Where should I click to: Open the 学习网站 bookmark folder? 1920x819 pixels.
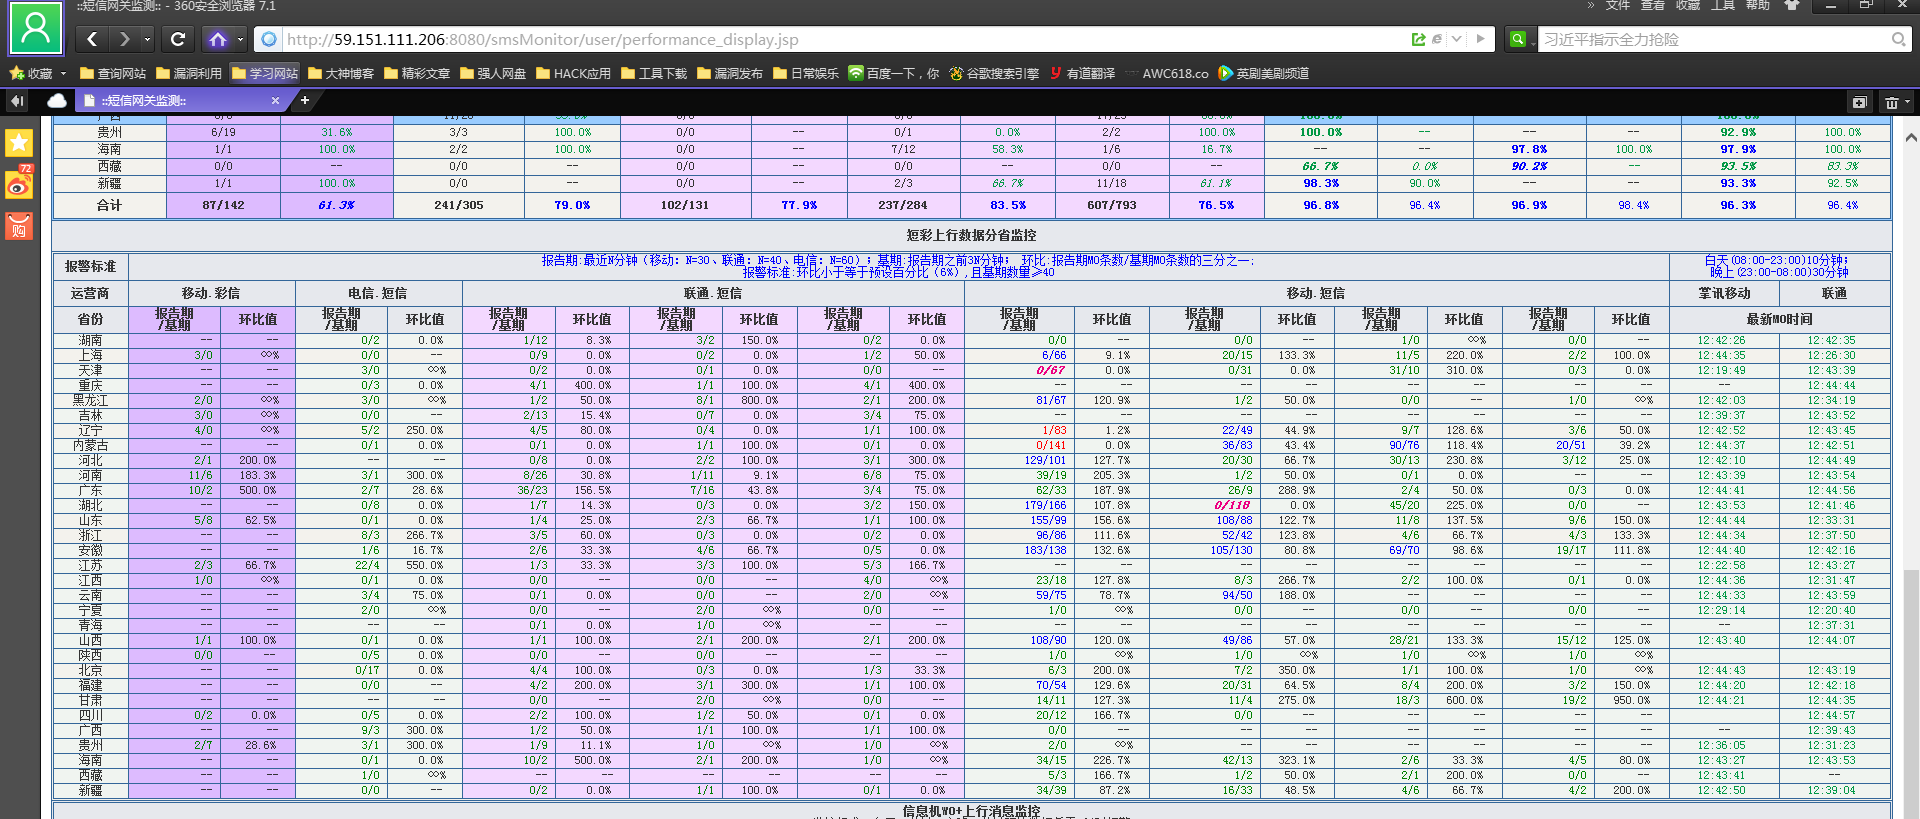click(x=265, y=73)
